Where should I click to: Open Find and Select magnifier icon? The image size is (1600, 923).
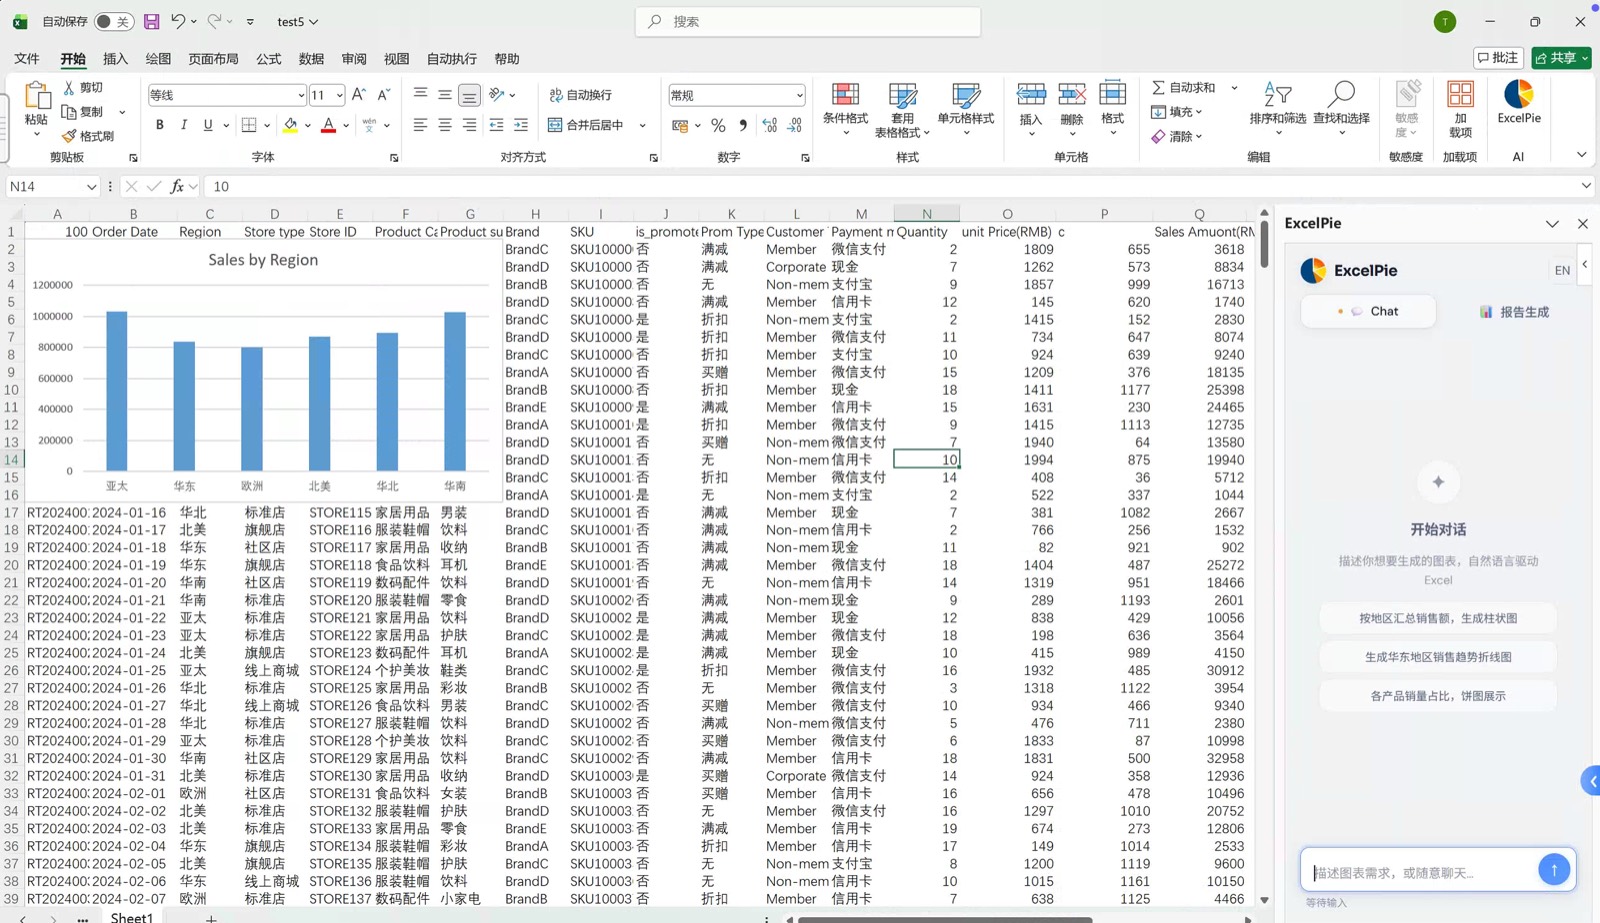(x=1341, y=95)
